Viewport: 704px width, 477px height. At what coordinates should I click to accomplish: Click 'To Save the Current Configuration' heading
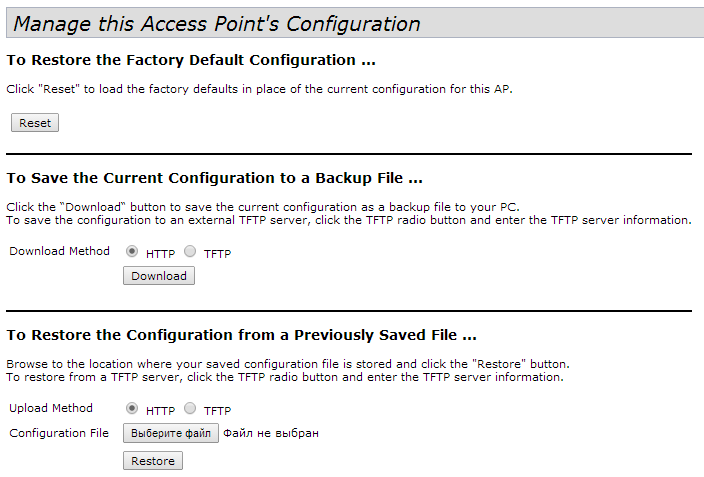tap(214, 178)
